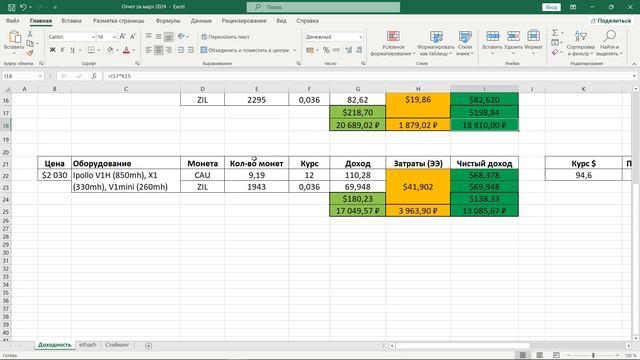Viewport: 640px width, 360px height.
Task: Open Format as Table (Форматировать как таблицу)
Action: (436, 43)
